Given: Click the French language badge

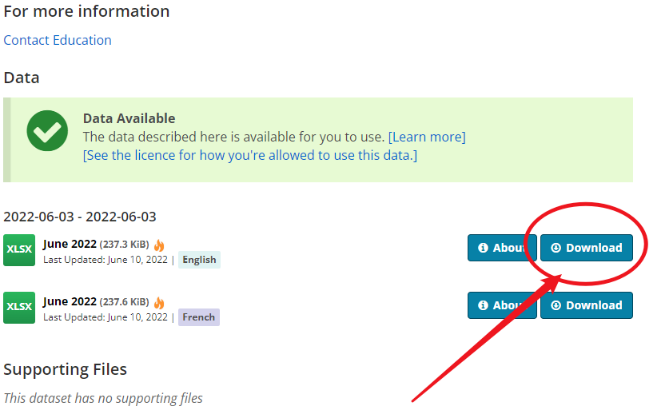Looking at the screenshot, I should pos(198,317).
